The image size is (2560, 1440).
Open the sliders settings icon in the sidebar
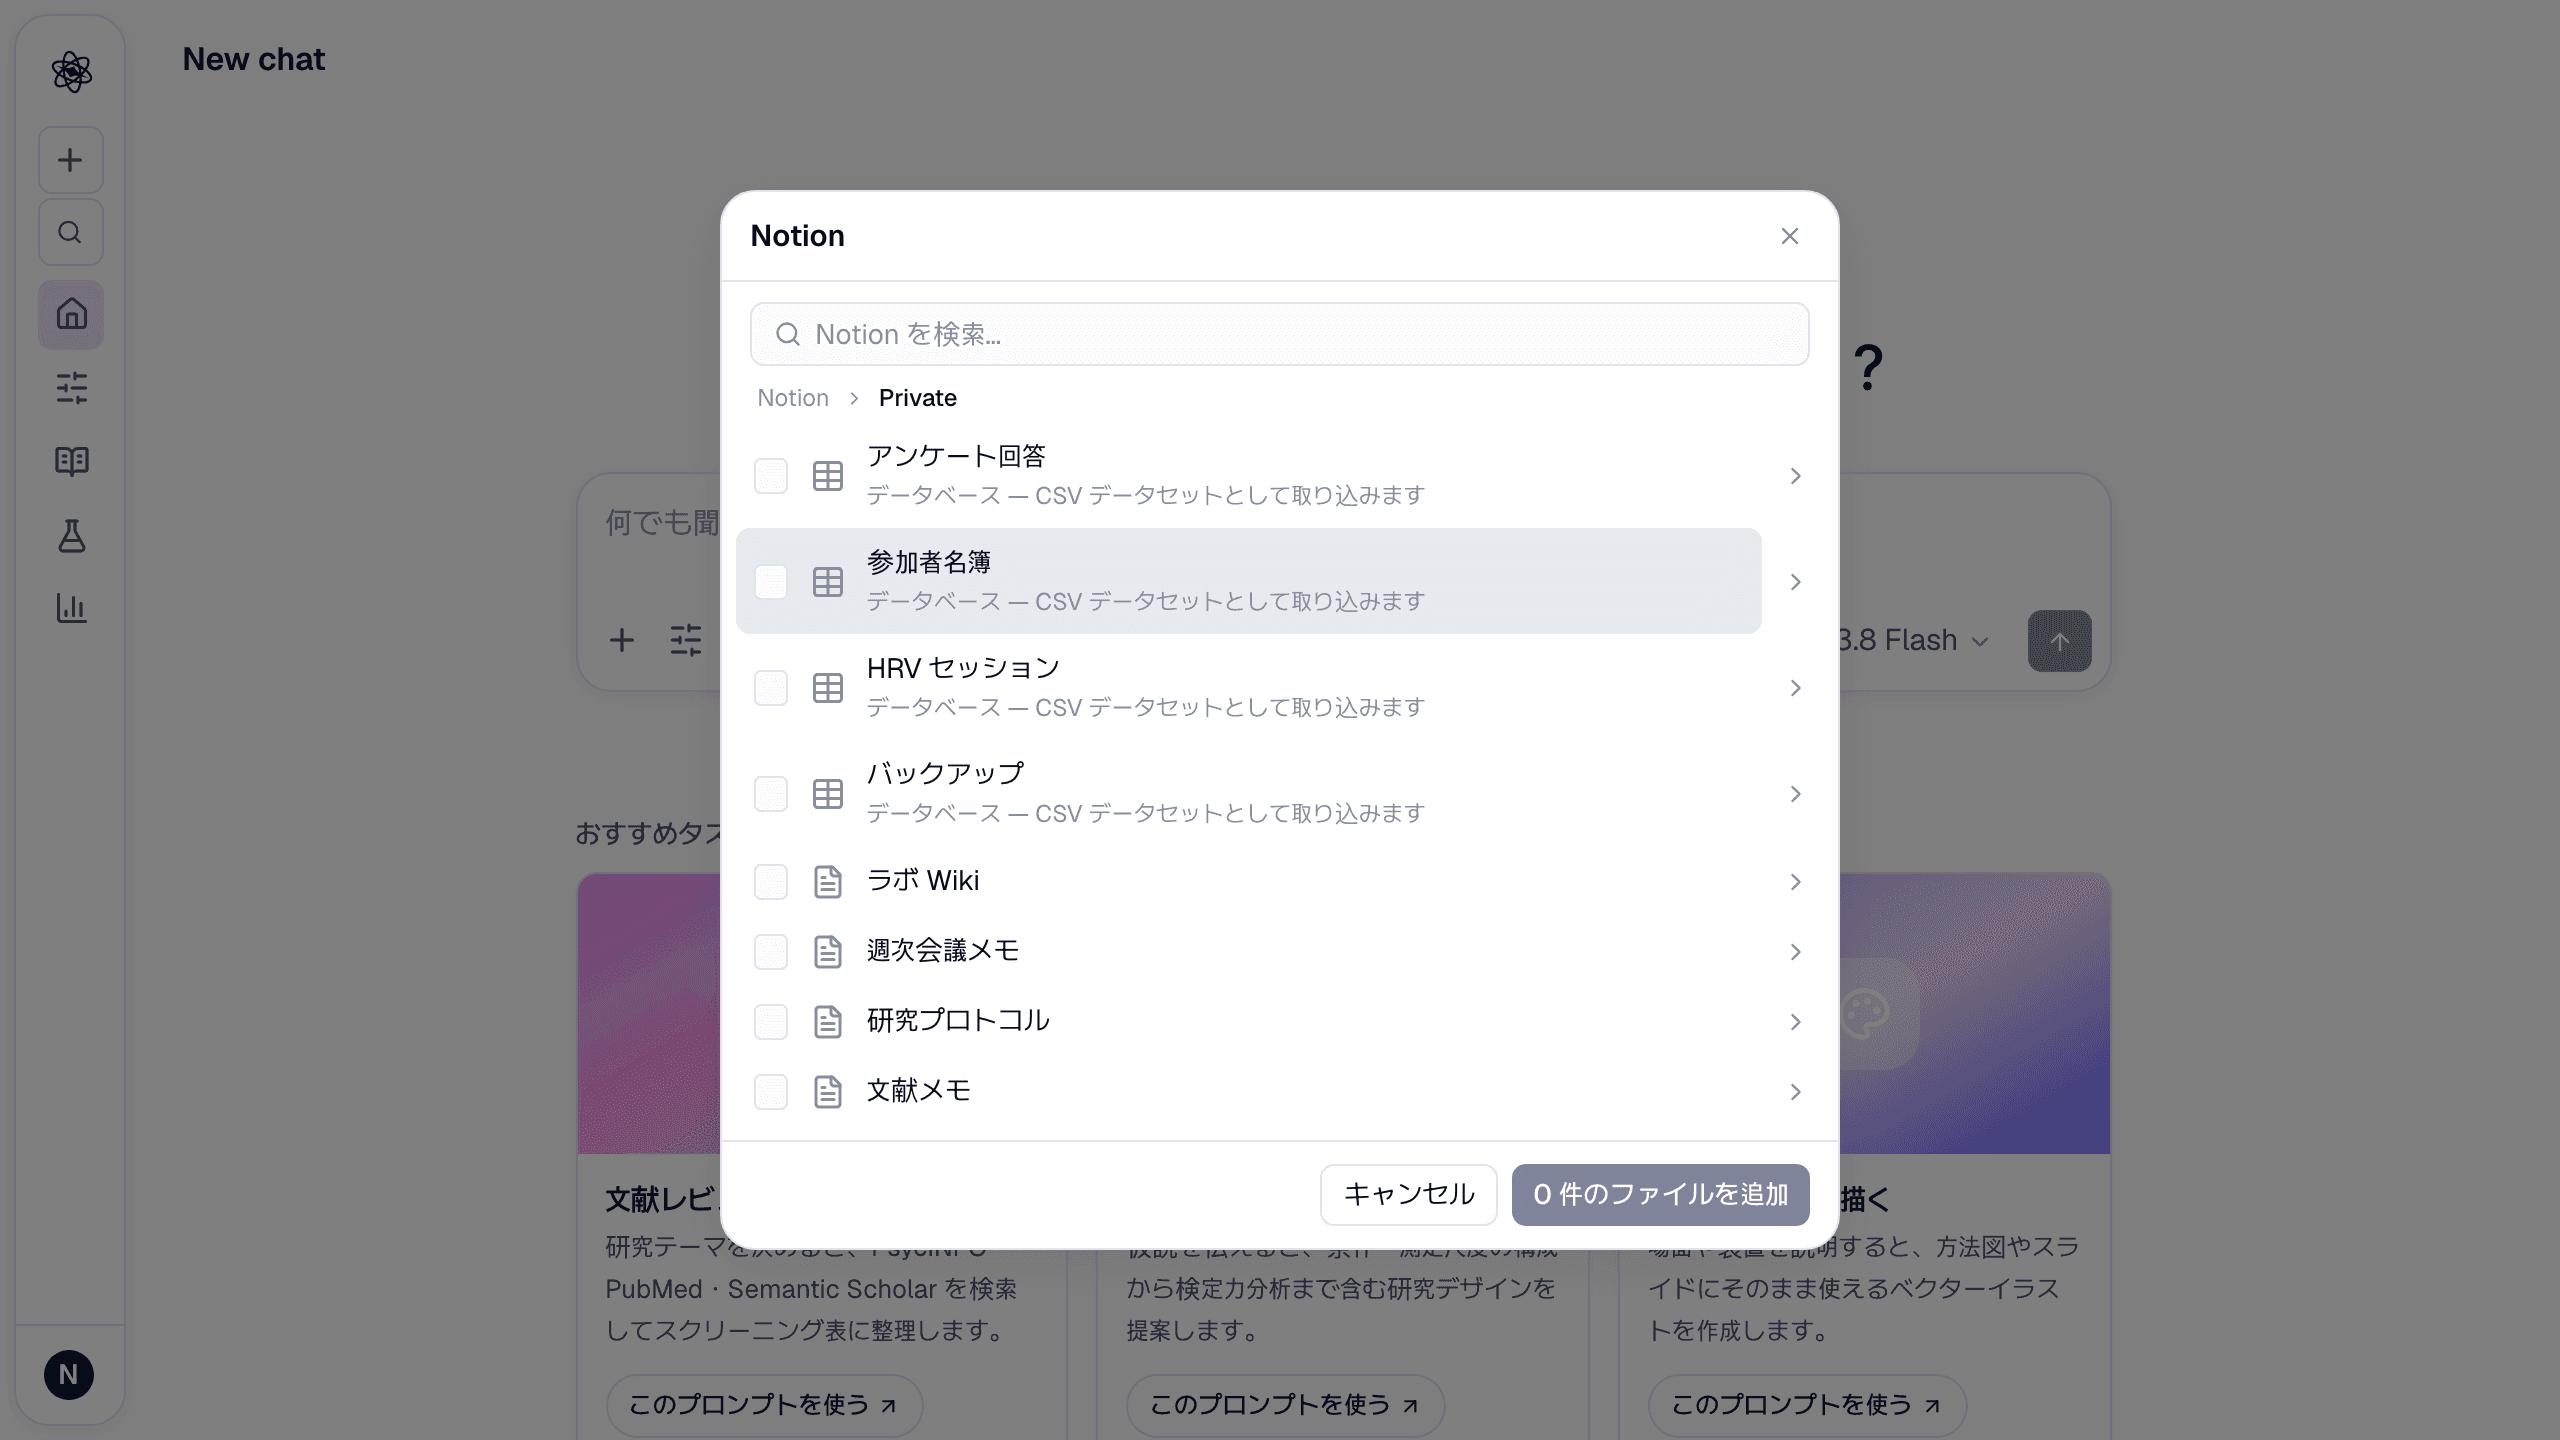(x=71, y=388)
